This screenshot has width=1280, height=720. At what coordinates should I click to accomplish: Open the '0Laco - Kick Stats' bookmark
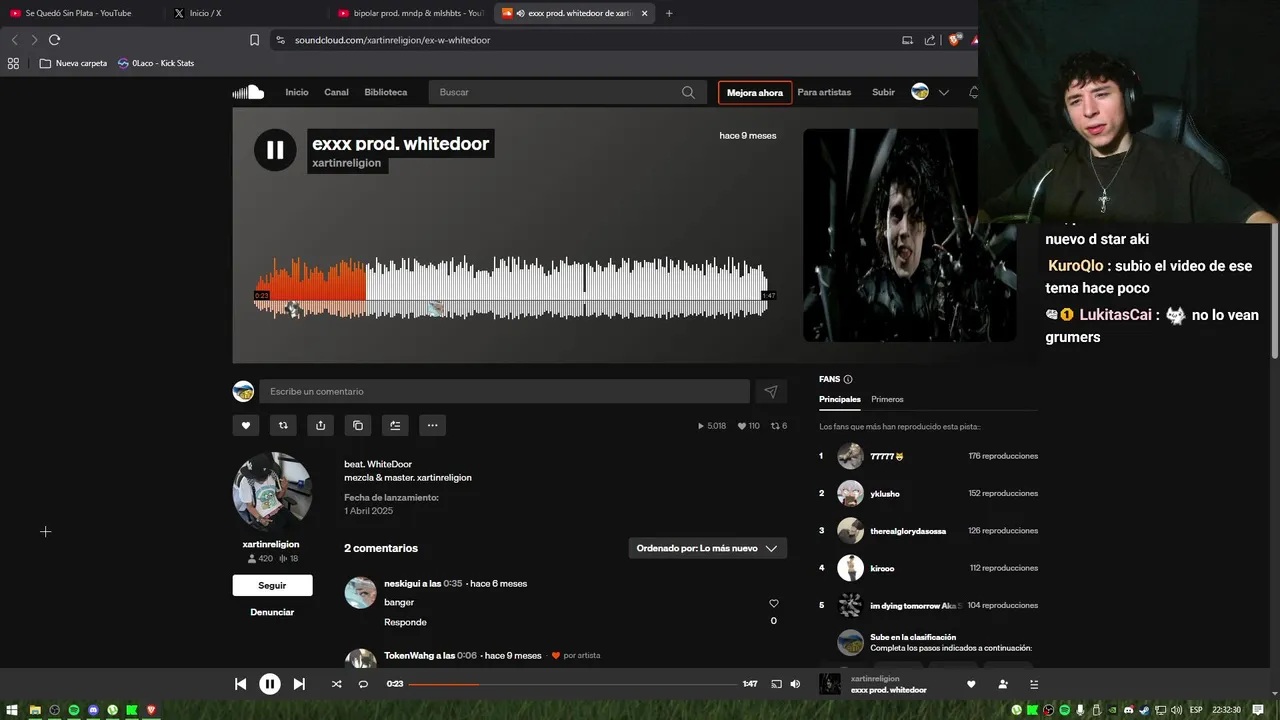point(156,63)
